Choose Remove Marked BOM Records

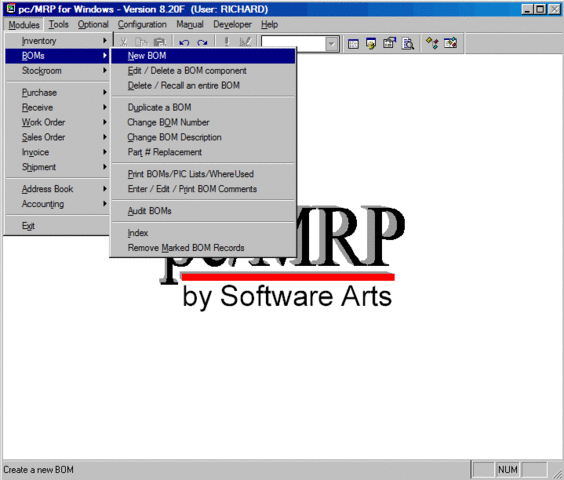(203, 248)
